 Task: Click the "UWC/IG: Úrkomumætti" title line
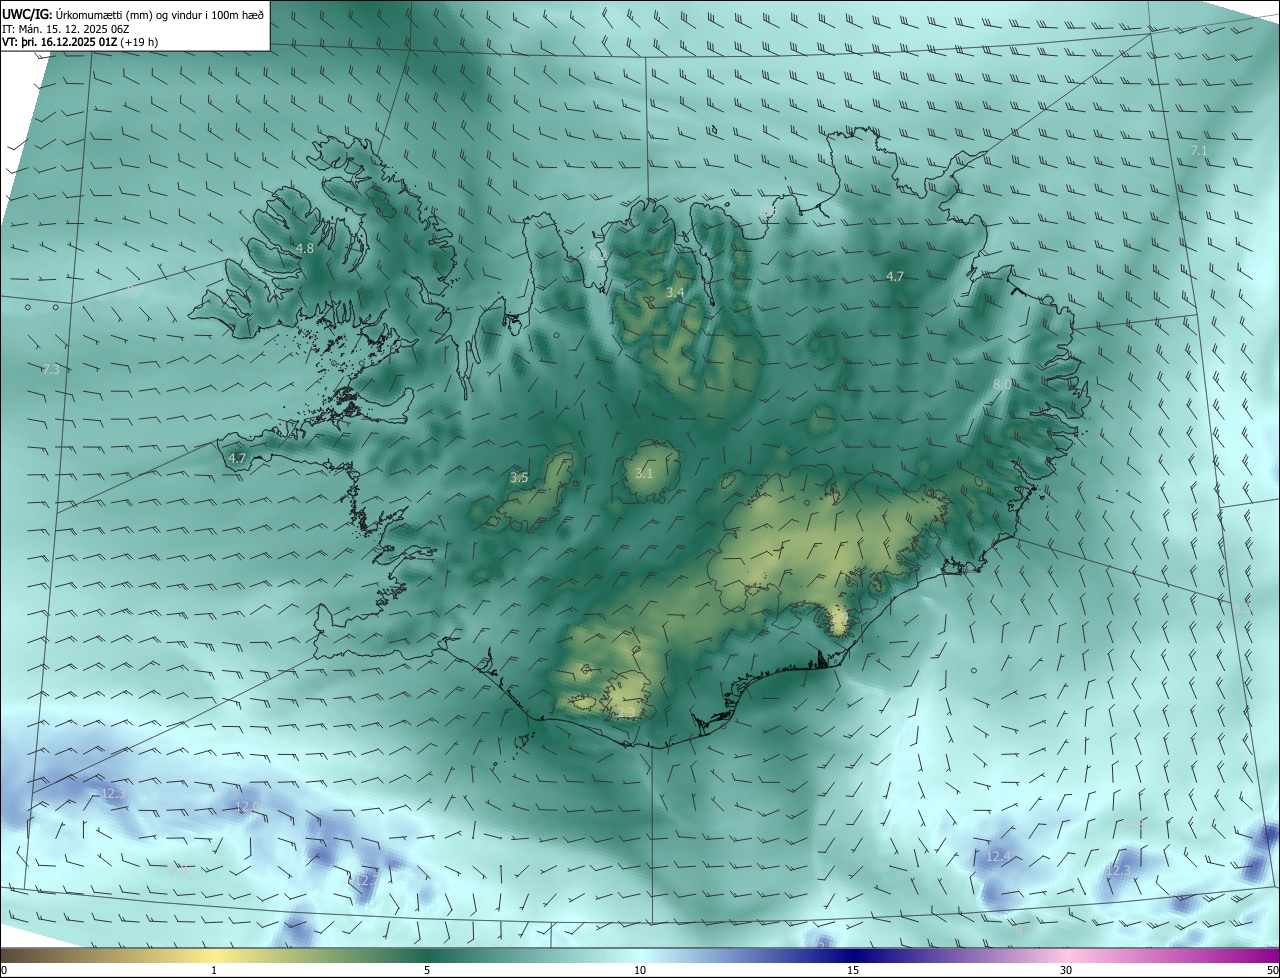pos(135,15)
